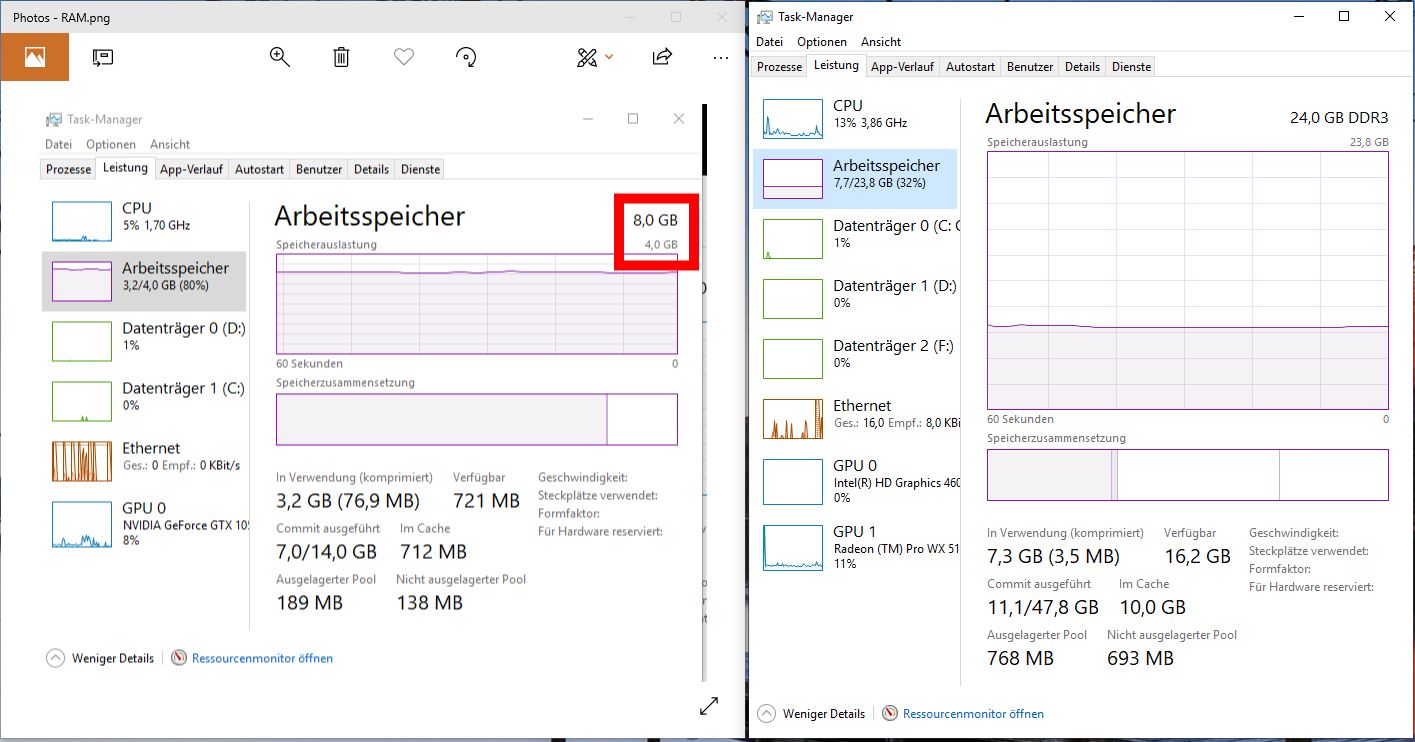Rotate the photo using the rotate icon

(x=465, y=57)
